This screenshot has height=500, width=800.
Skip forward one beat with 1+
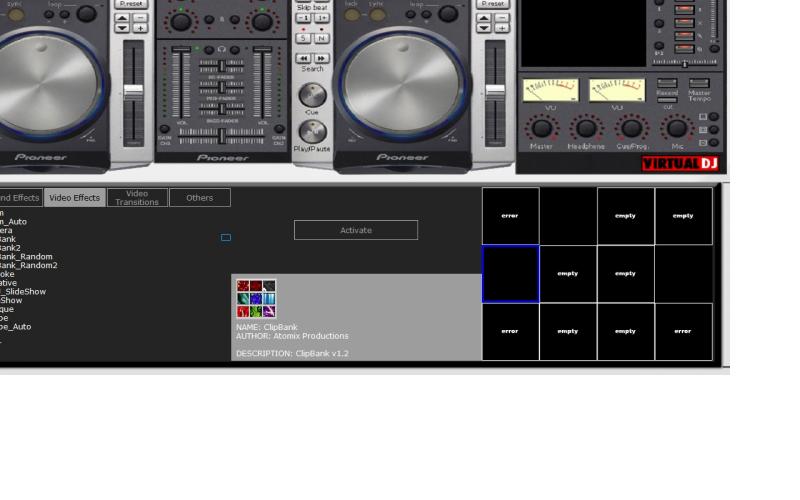click(321, 18)
